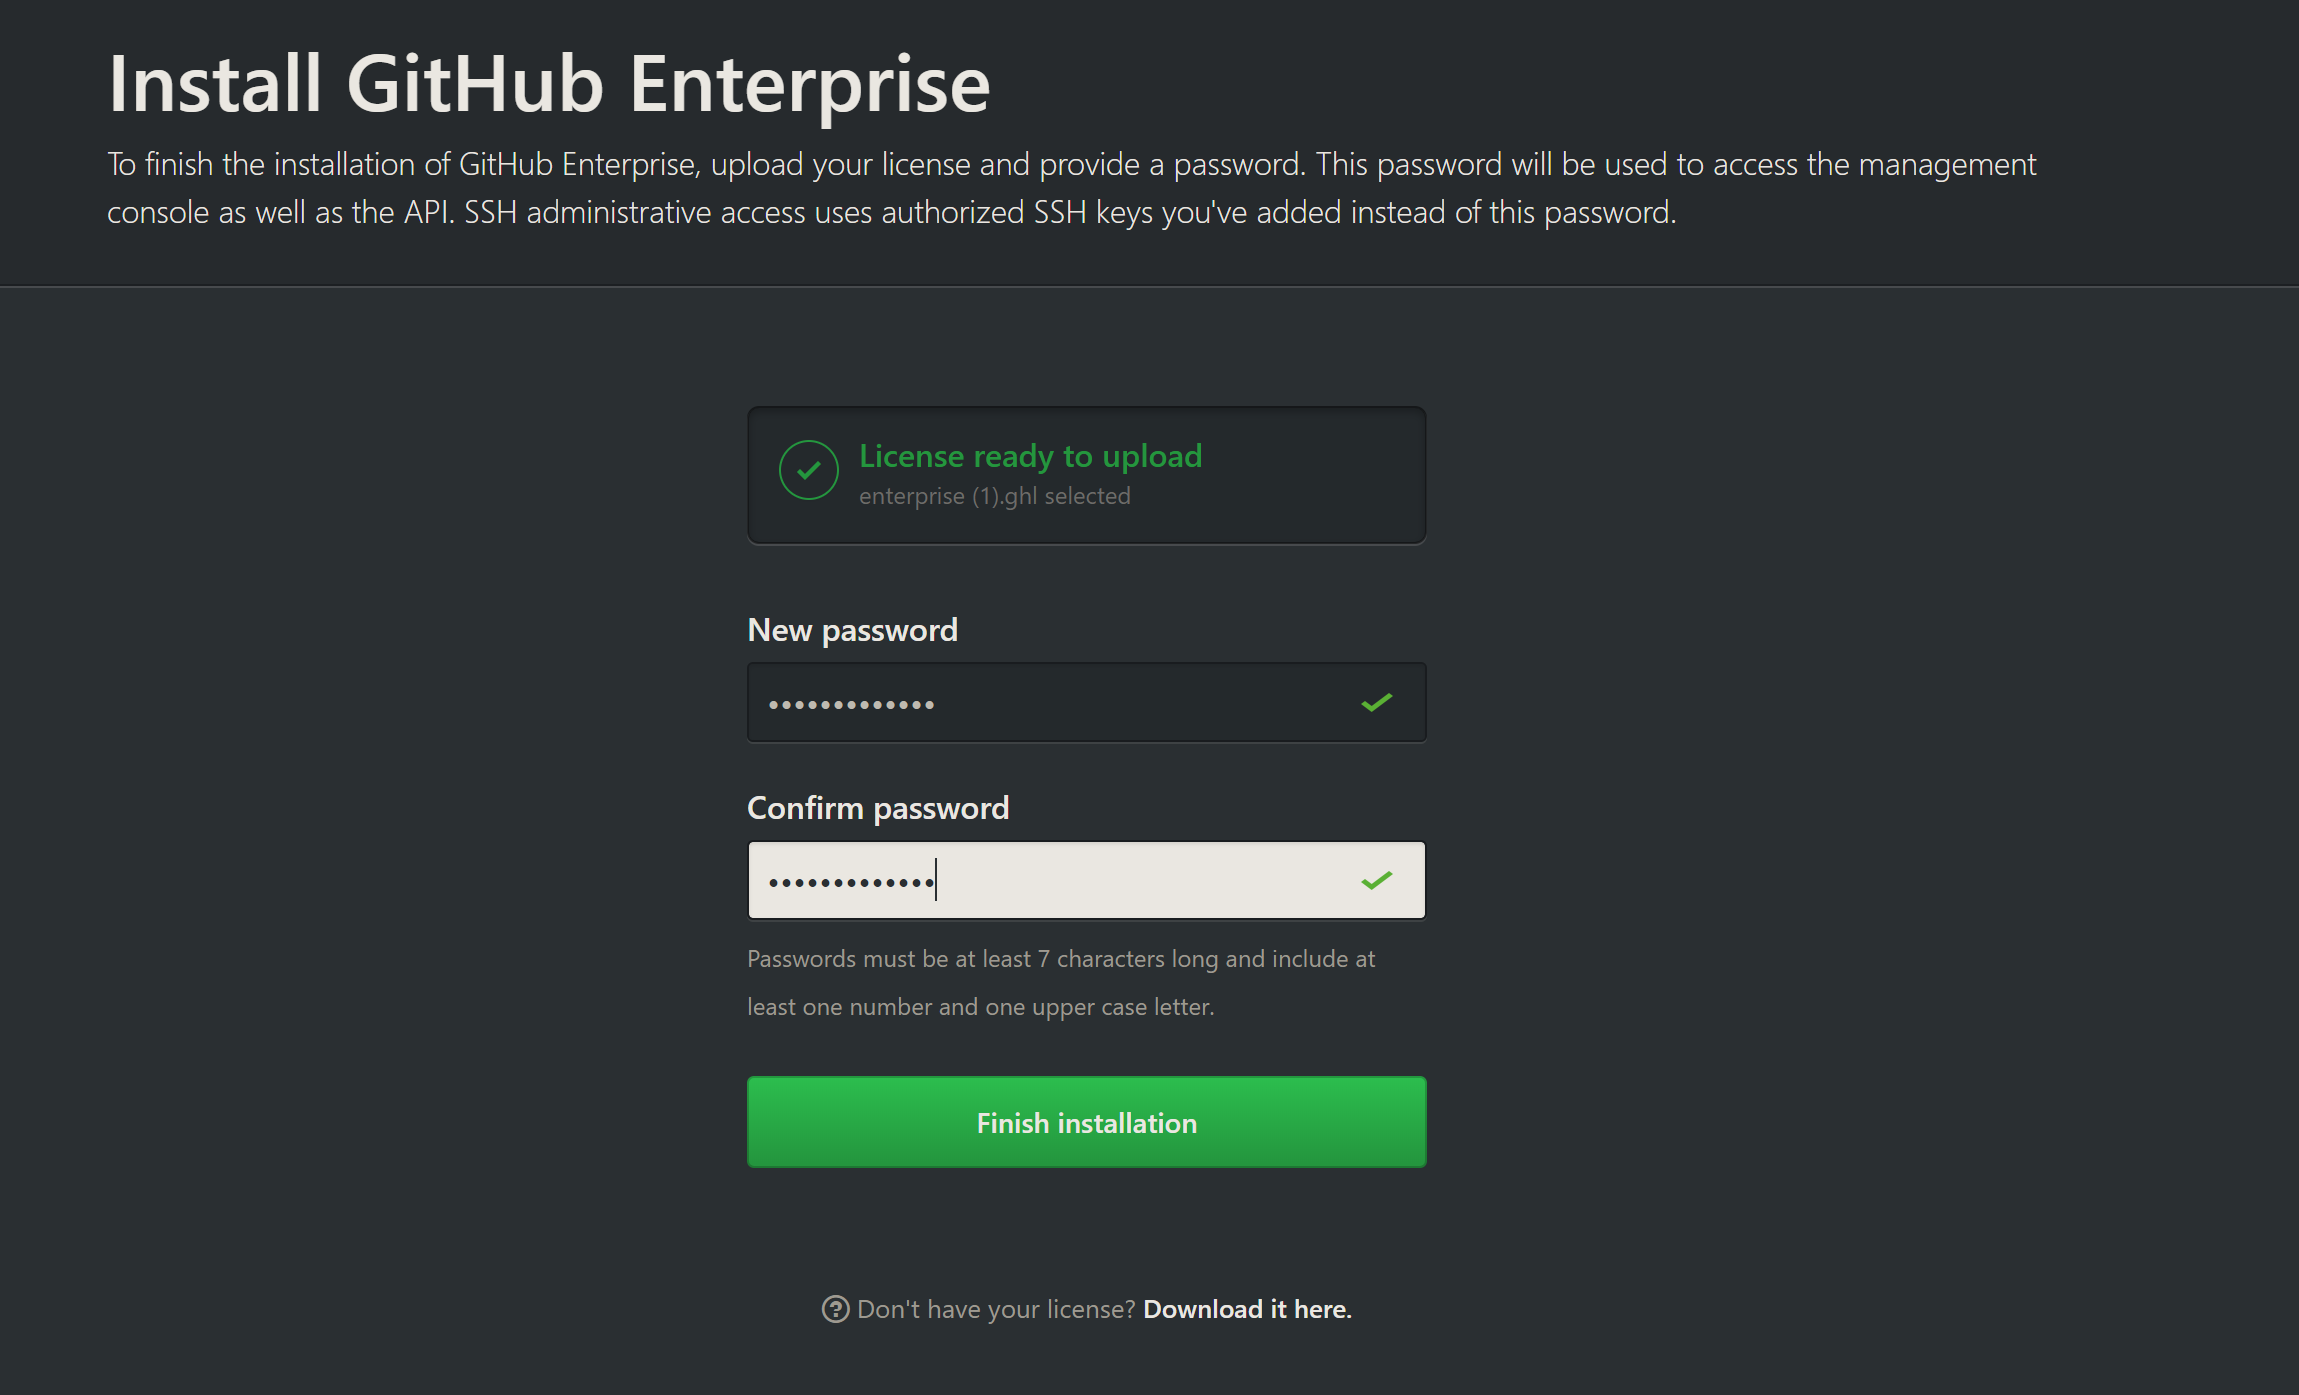2299x1395 pixels.
Task: Click the question mark help icon
Action: pos(835,1309)
